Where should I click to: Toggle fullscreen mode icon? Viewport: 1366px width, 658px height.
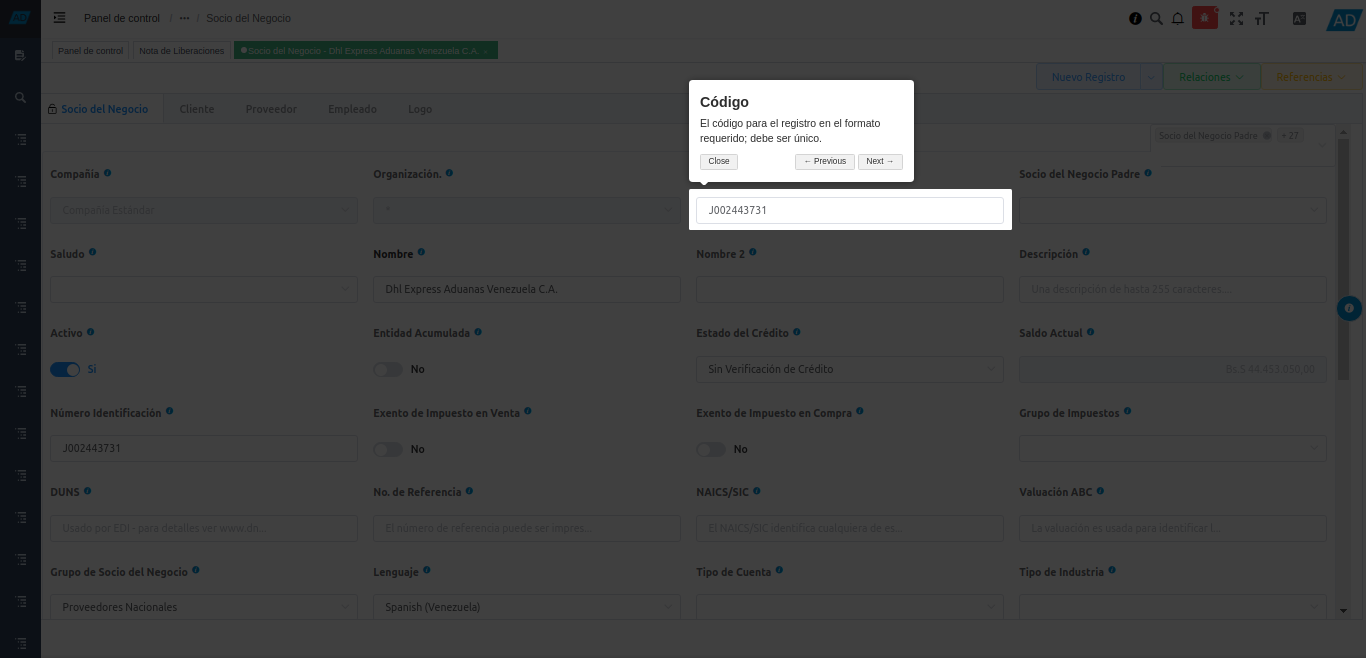tap(1236, 18)
